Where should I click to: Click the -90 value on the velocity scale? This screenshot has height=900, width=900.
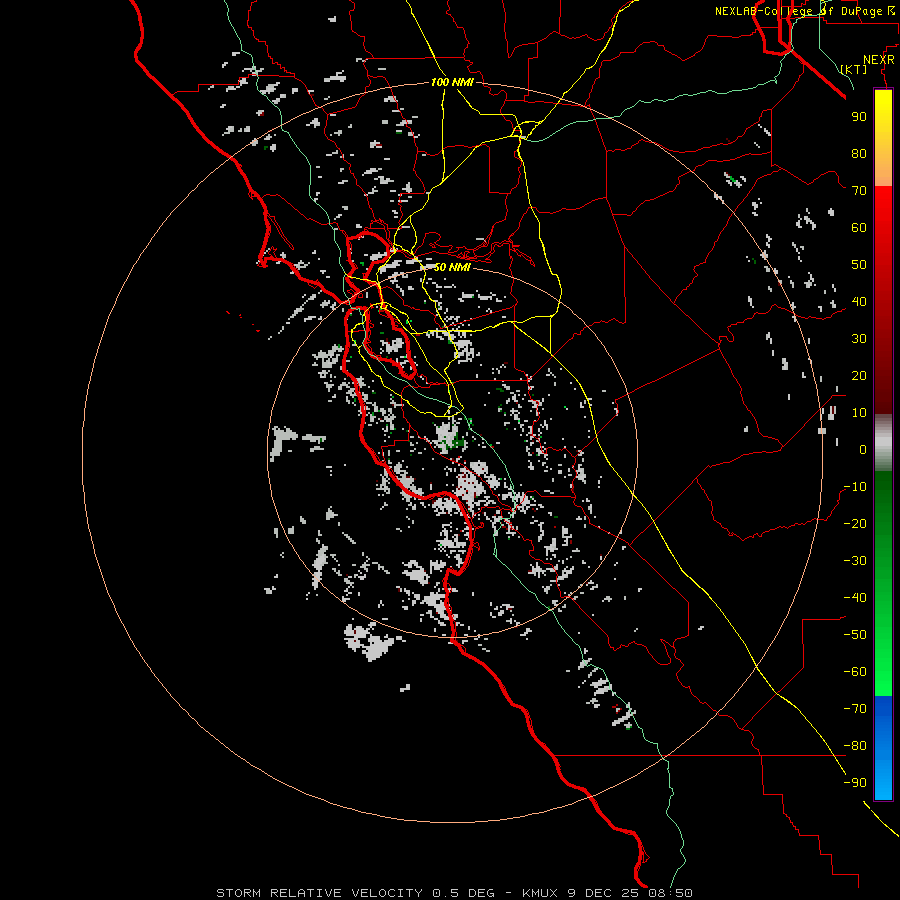855,783
